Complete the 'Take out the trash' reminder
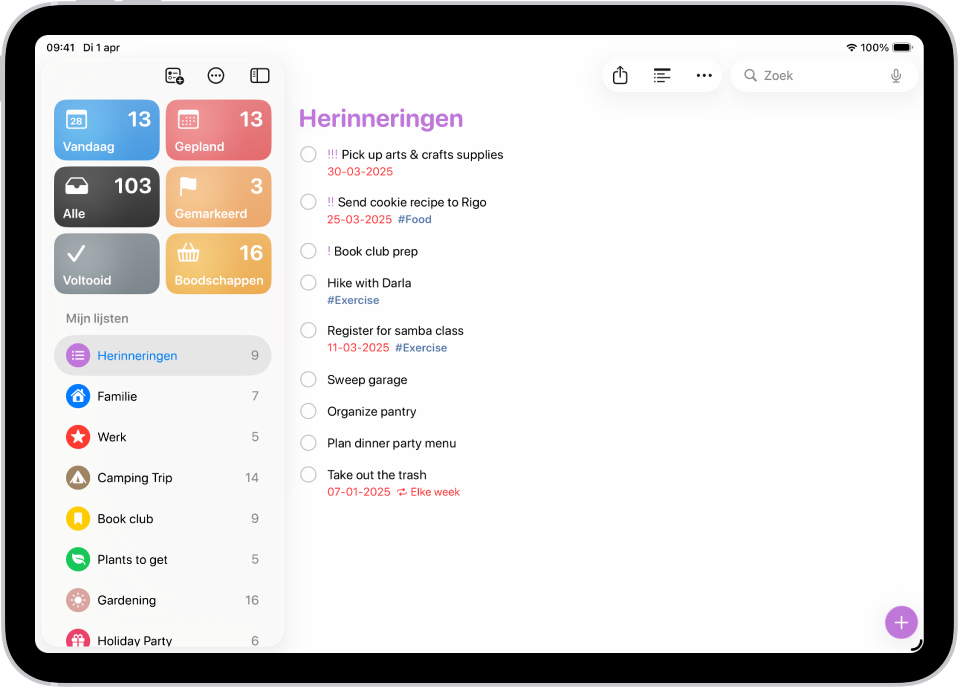This screenshot has height=692, width=960. (308, 474)
